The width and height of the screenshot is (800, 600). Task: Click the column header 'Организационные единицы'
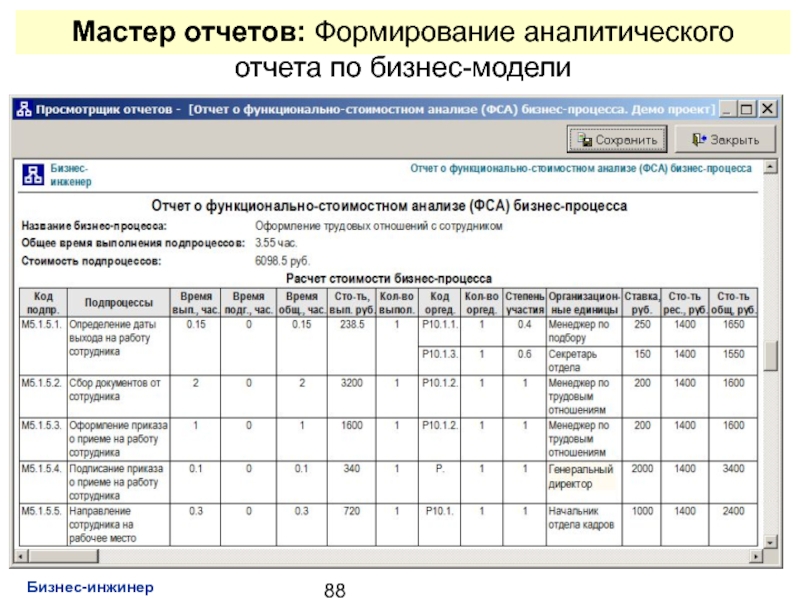pos(584,303)
